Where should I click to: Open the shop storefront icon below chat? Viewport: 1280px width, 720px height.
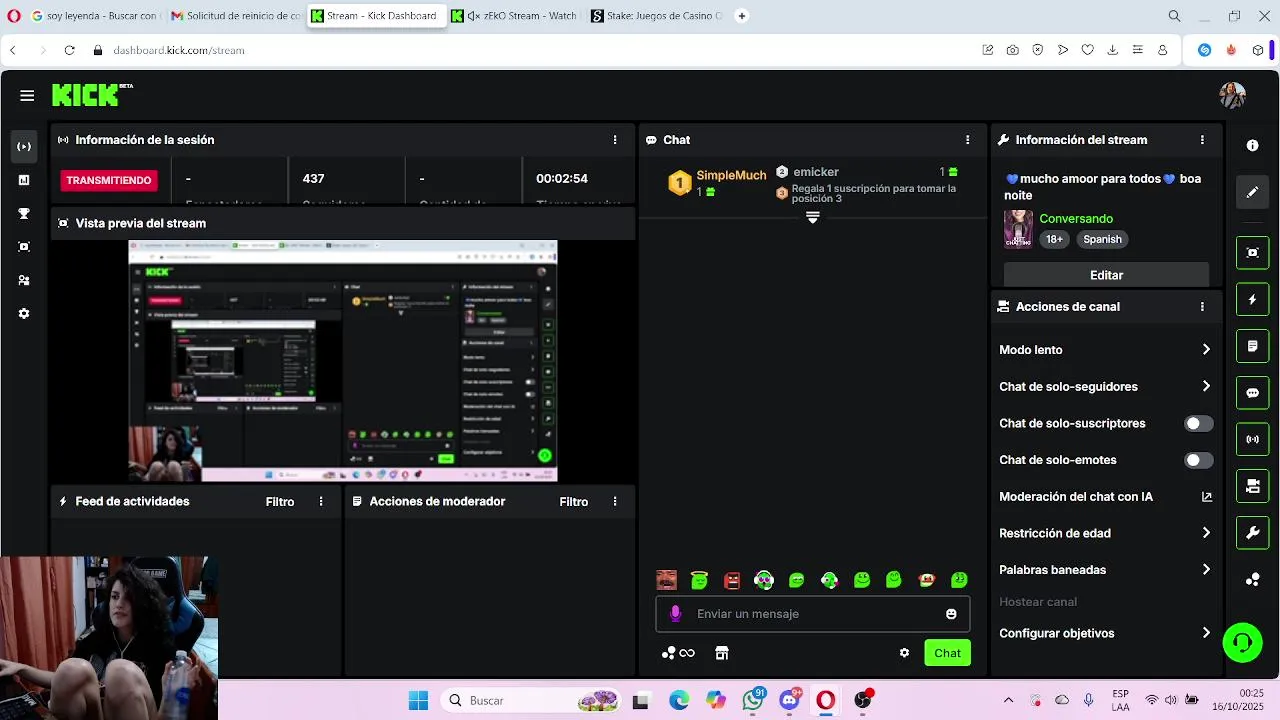[x=722, y=653]
